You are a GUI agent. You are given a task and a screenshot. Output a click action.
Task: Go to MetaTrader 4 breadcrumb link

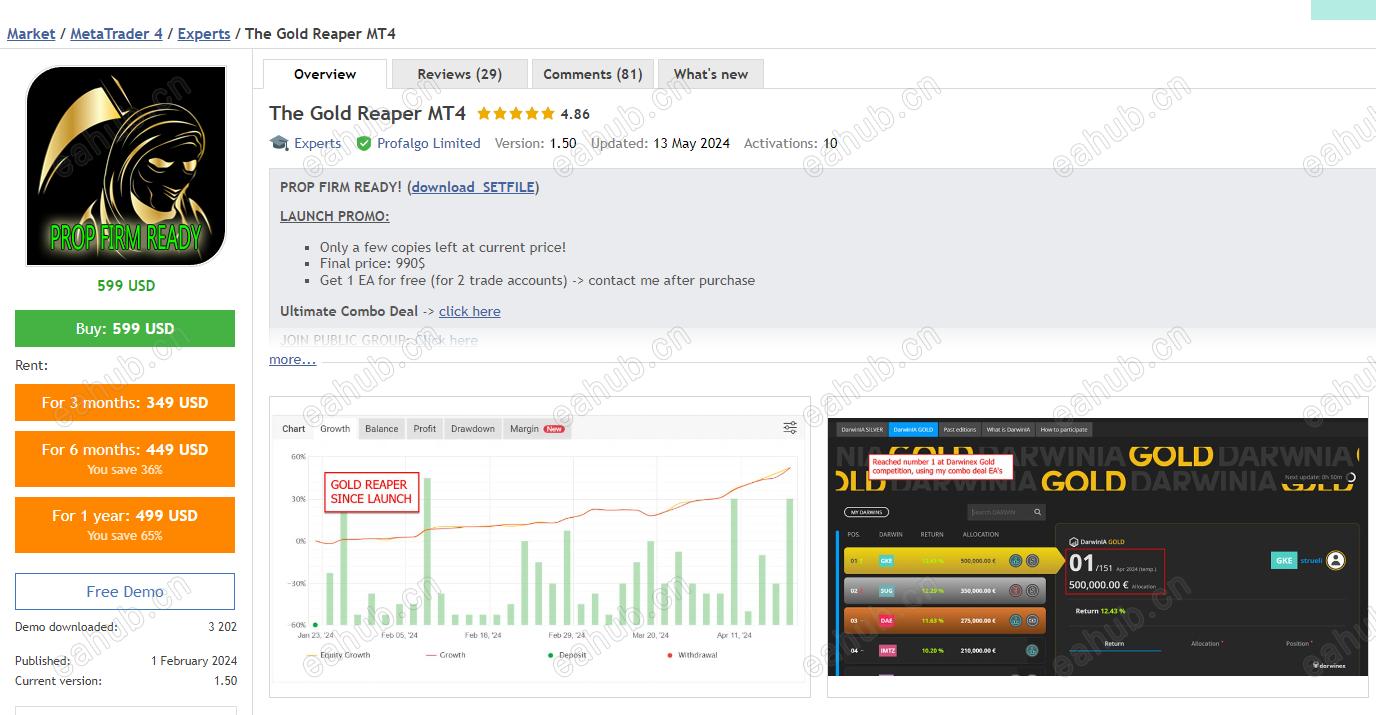point(116,34)
